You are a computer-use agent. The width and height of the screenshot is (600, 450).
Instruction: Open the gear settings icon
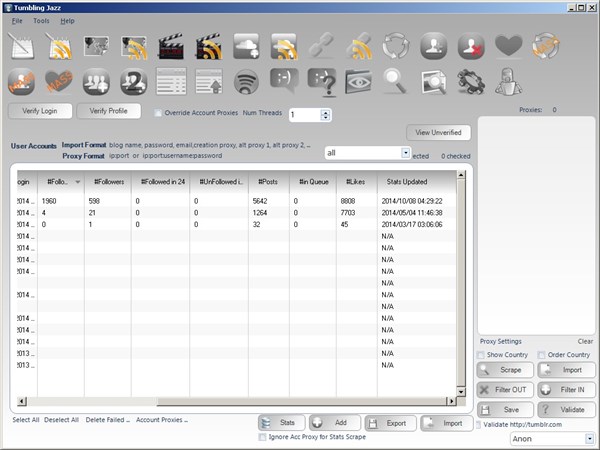tap(471, 82)
